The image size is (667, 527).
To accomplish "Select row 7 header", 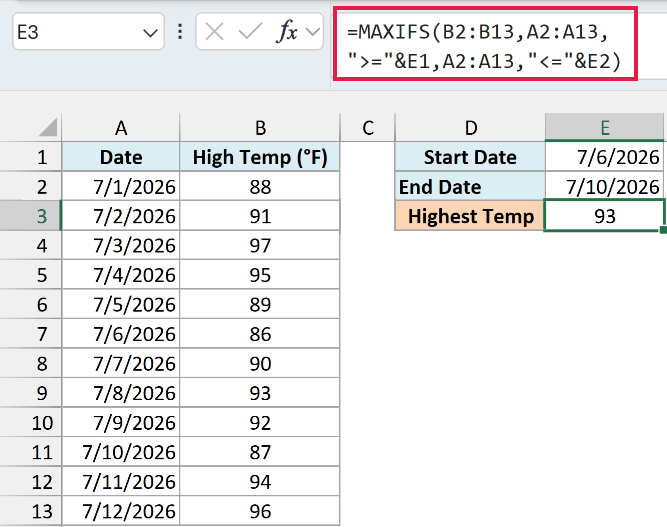I will 31,334.
